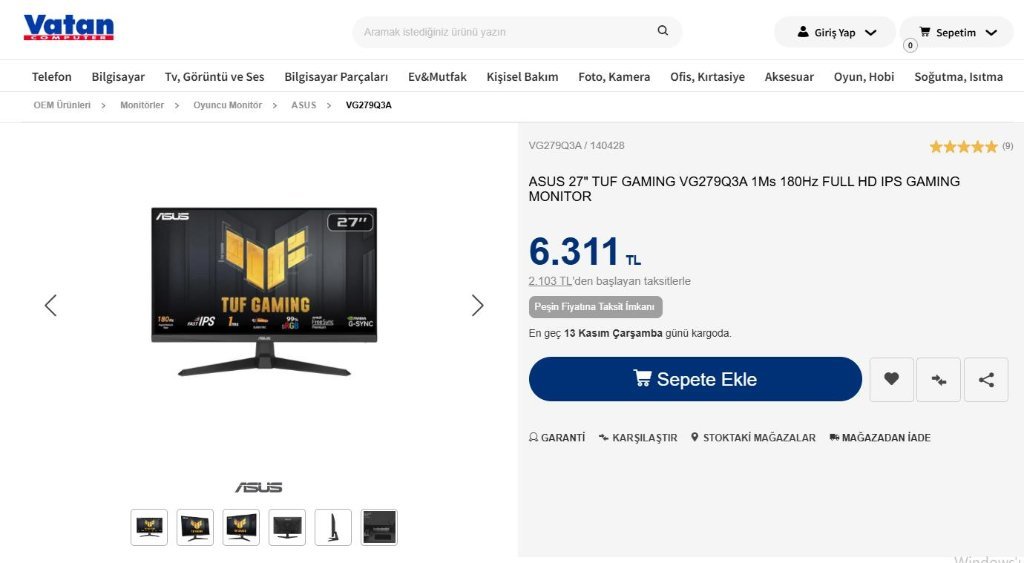Select the last dark thumbnail image
1024x563 pixels.
[x=379, y=527]
